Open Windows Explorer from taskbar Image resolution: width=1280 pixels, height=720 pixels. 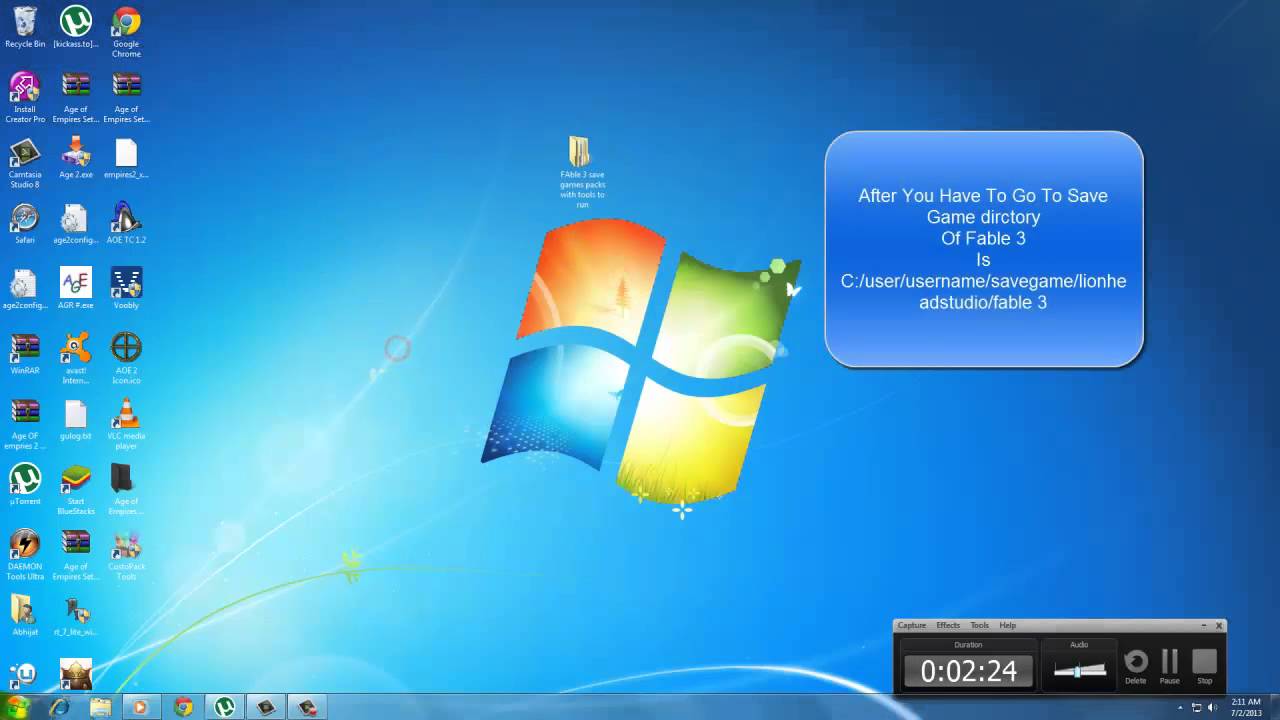pos(101,707)
